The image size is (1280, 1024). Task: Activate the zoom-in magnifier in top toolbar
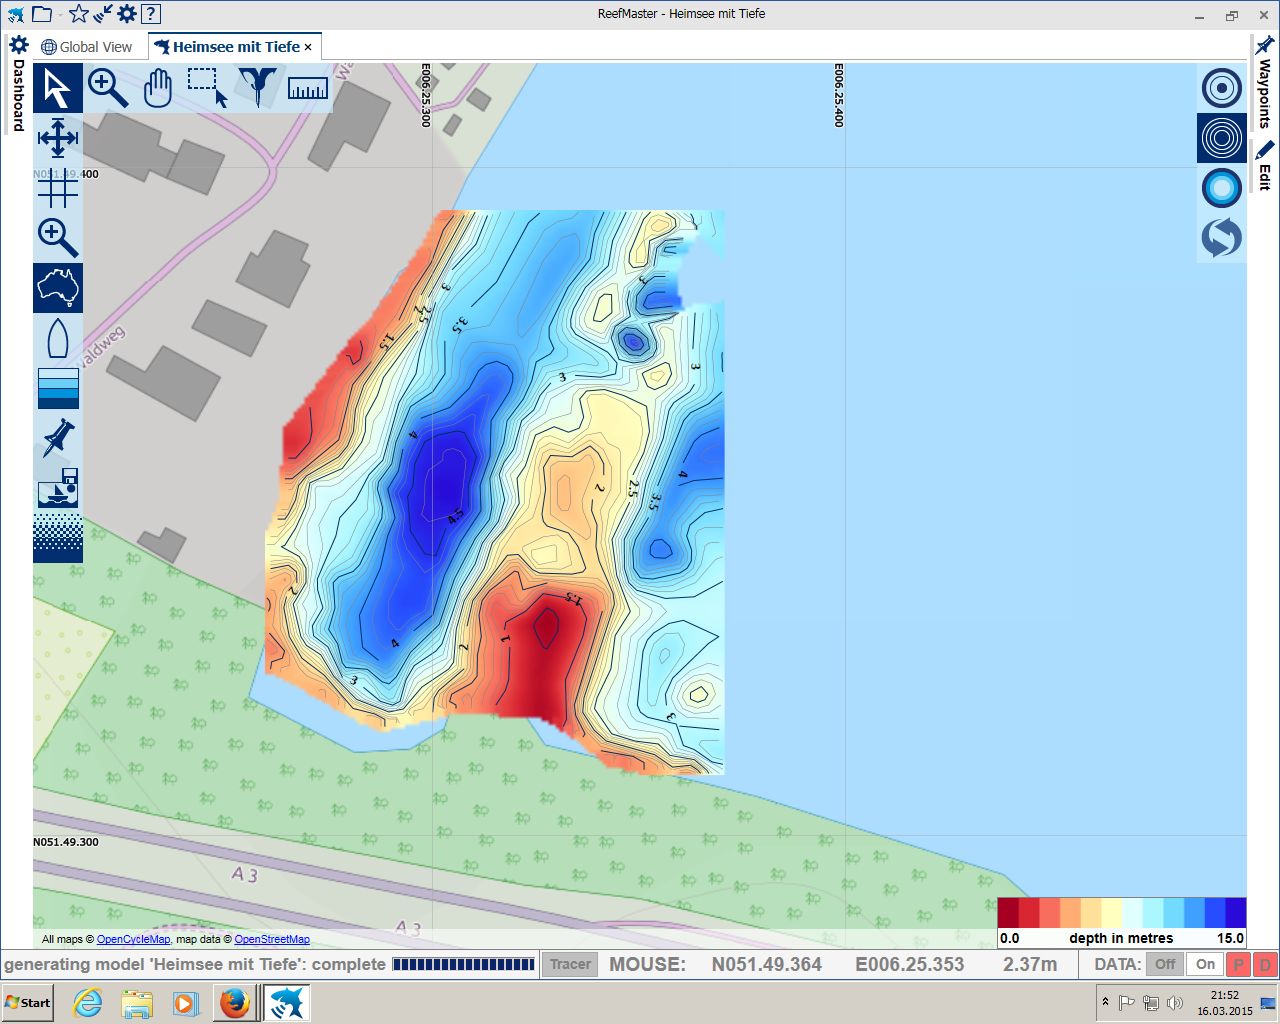point(108,88)
